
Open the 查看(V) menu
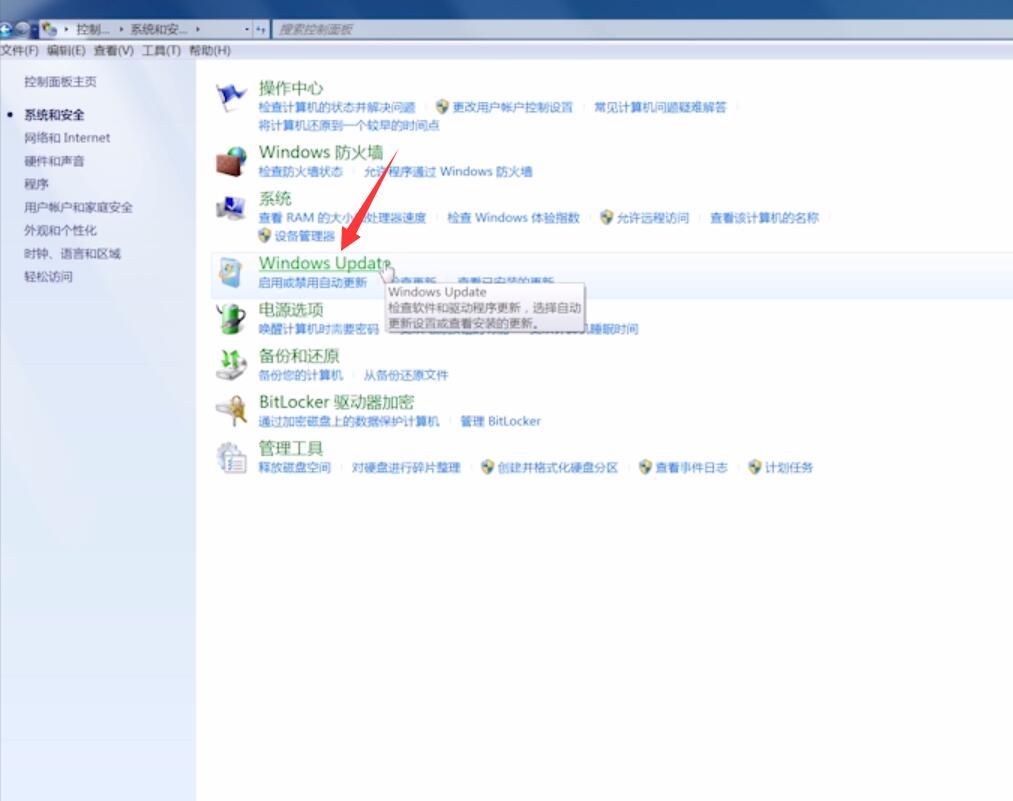114,50
